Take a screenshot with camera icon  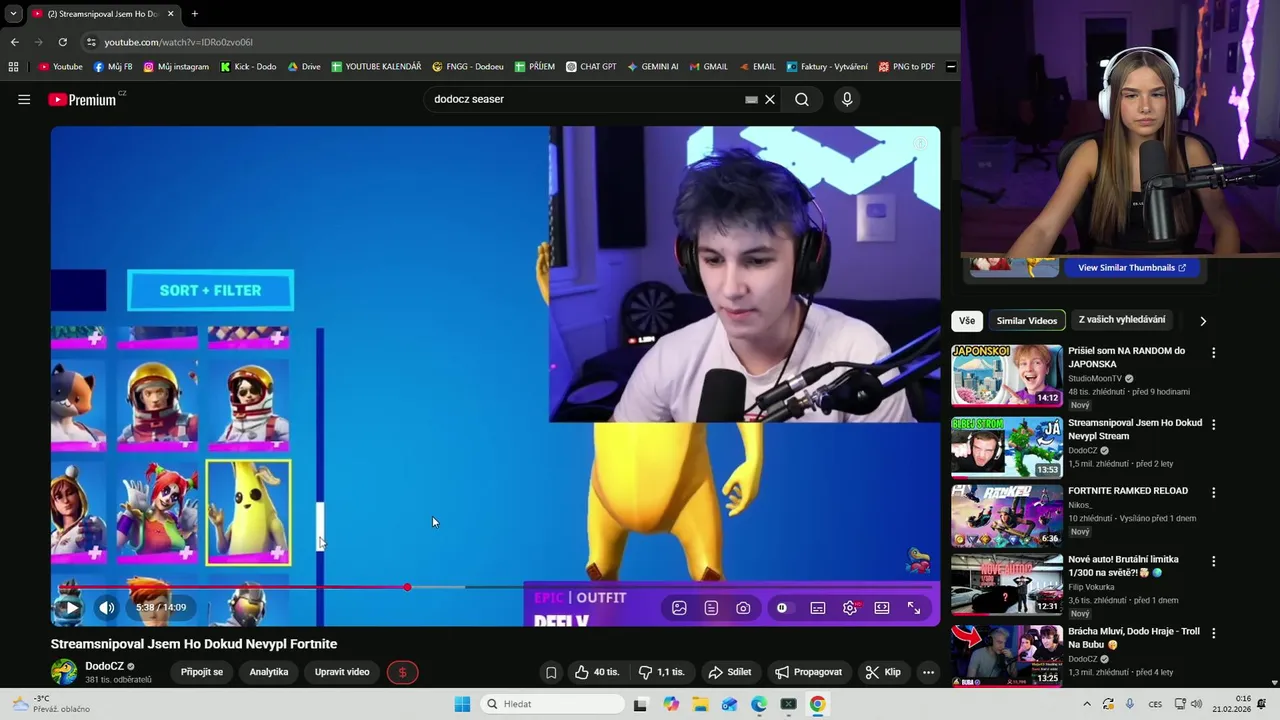(x=743, y=607)
